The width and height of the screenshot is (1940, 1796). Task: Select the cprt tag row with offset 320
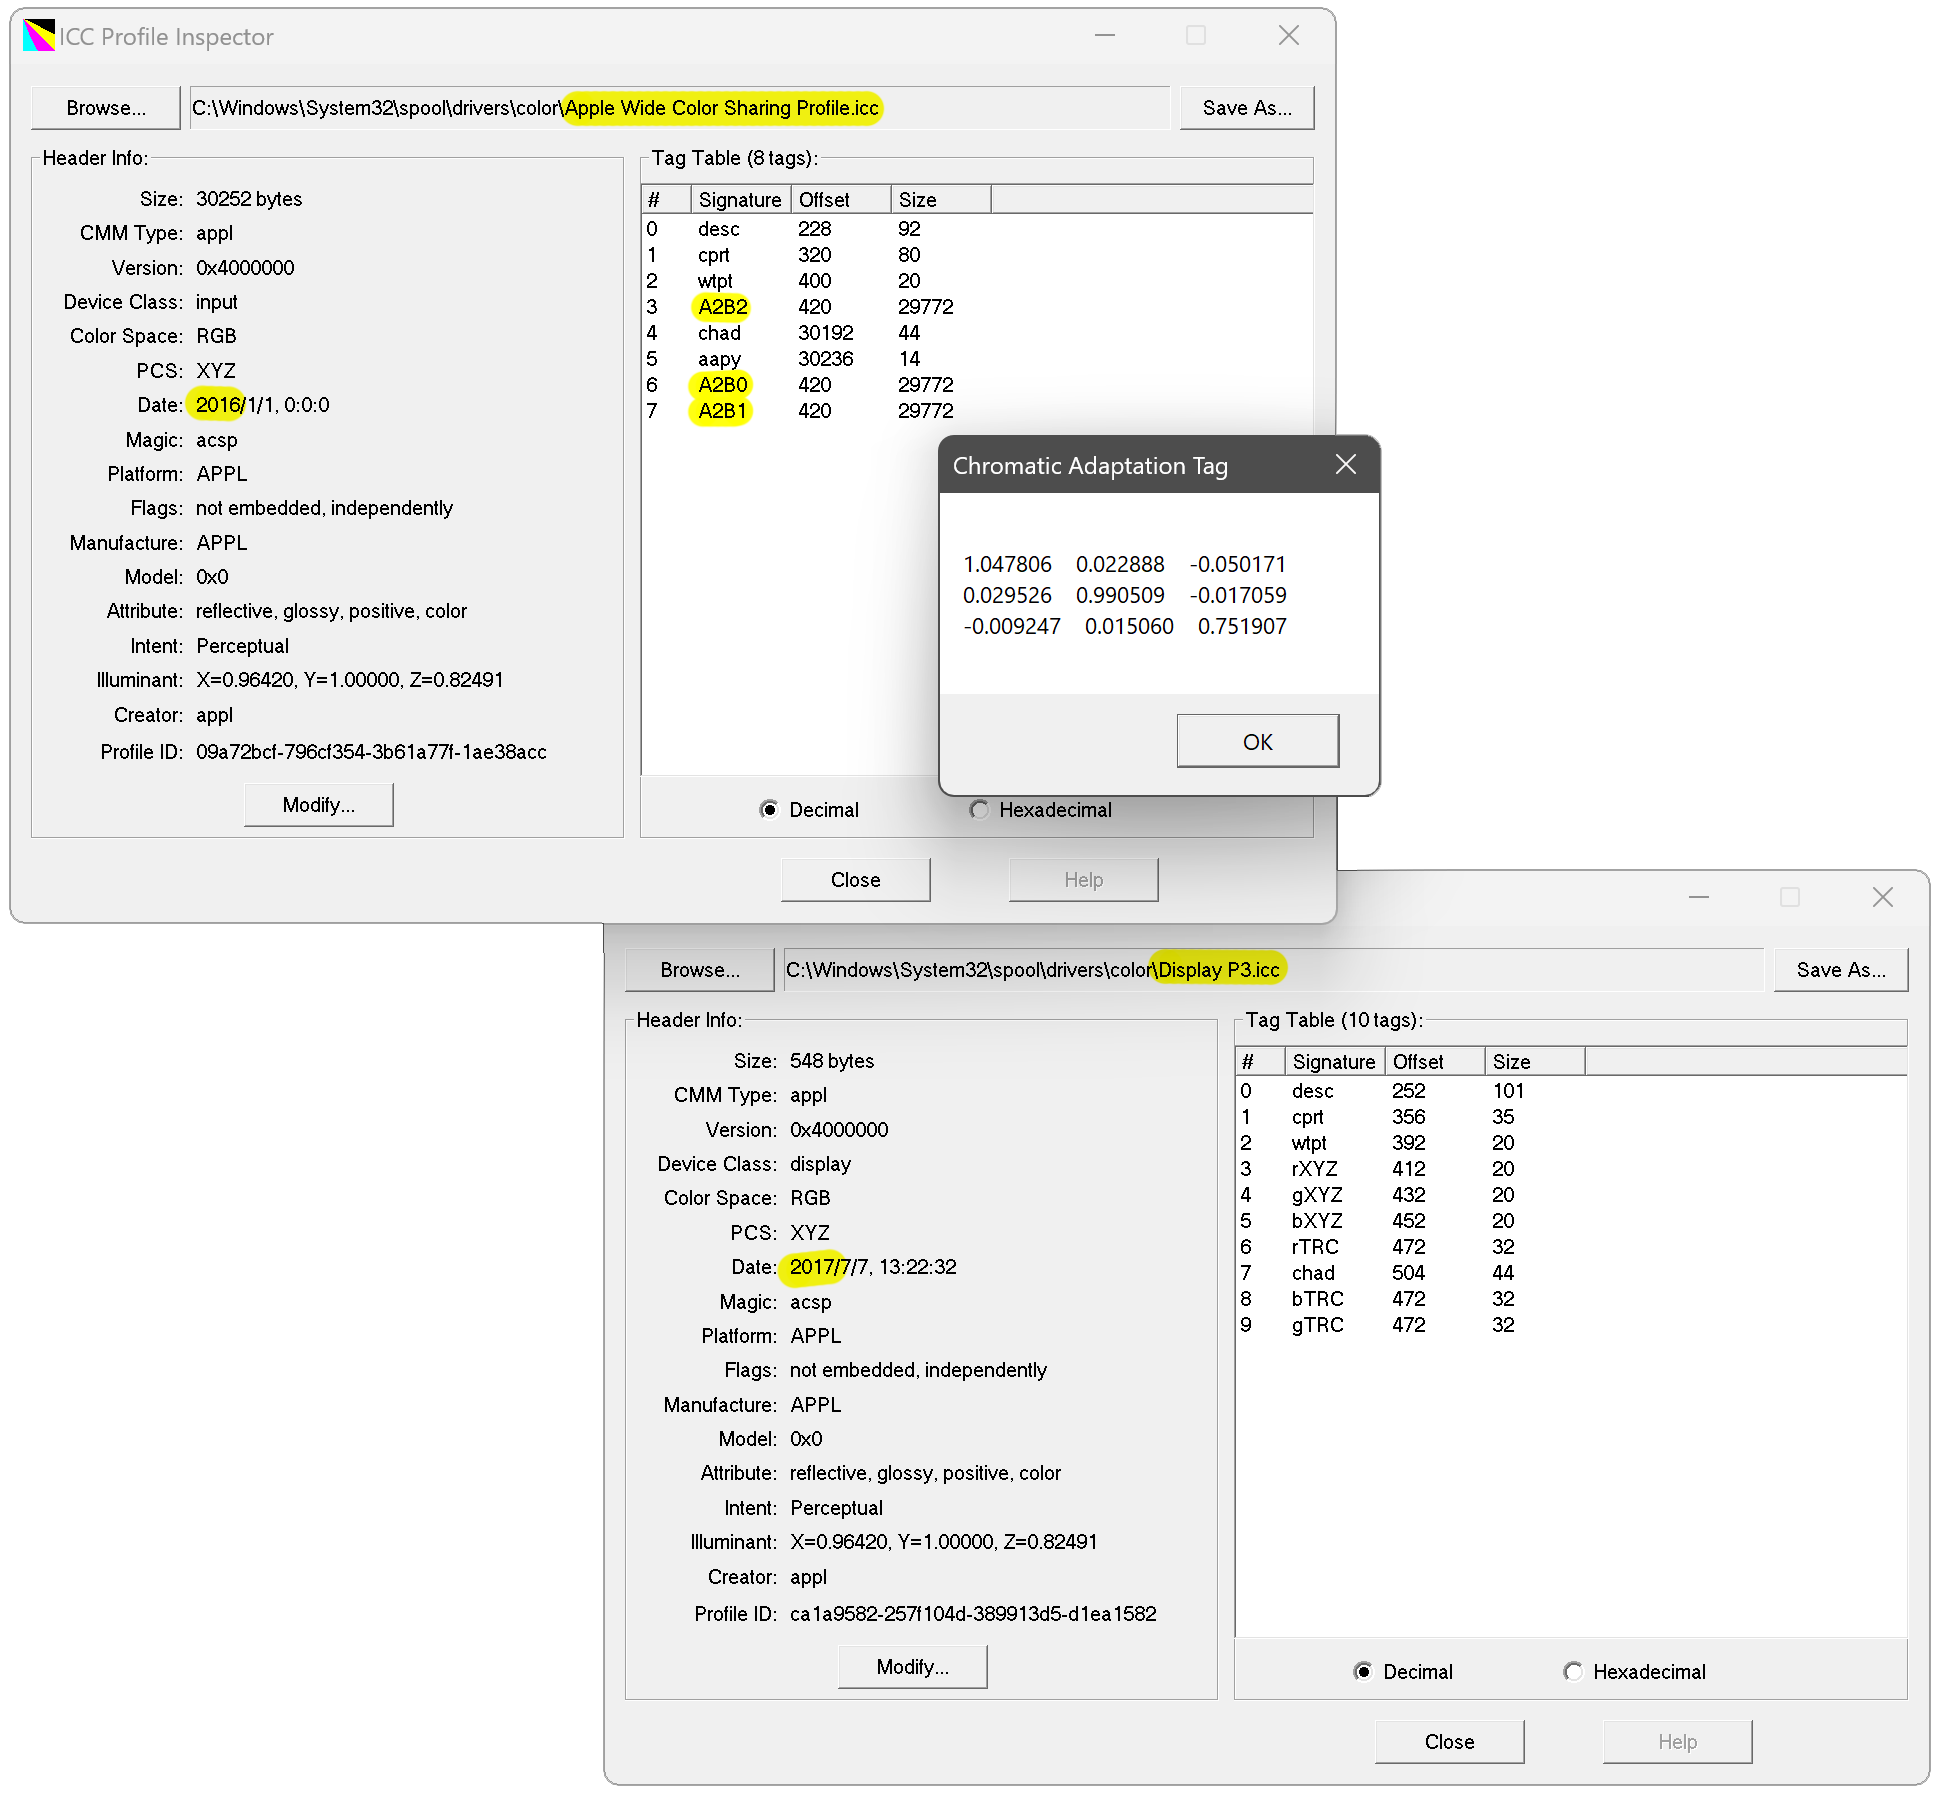click(x=977, y=255)
